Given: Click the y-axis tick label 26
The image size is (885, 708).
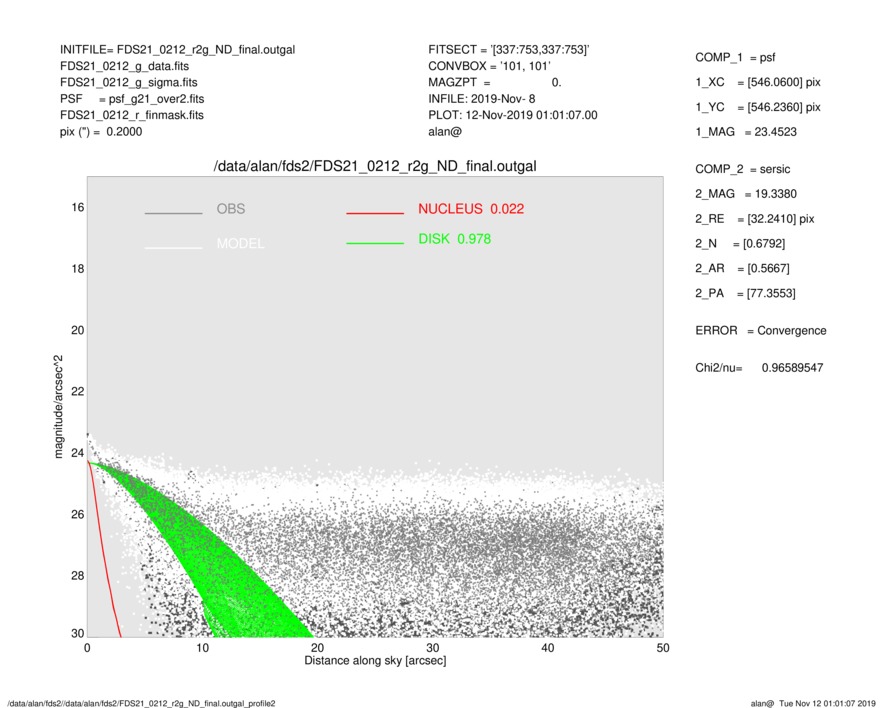Looking at the screenshot, I should pyautogui.click(x=77, y=514).
